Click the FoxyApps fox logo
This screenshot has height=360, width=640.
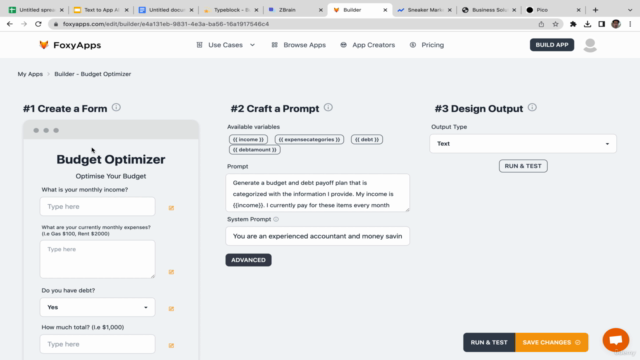[x=44, y=45]
